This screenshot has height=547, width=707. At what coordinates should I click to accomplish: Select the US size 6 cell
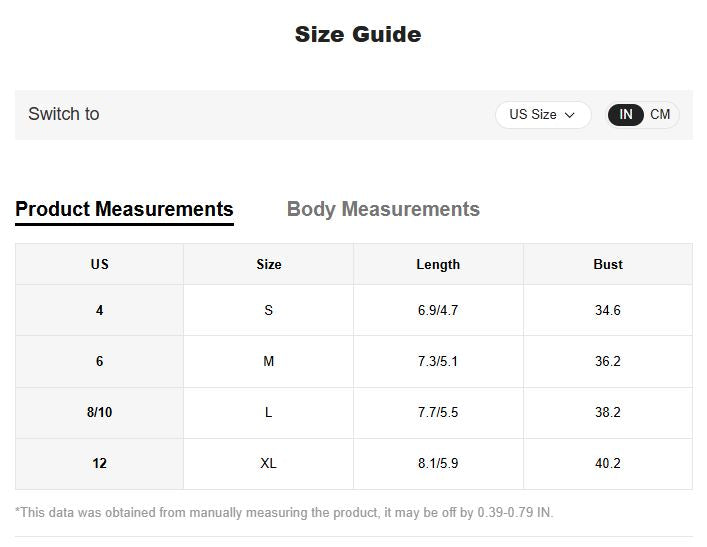tap(99, 361)
